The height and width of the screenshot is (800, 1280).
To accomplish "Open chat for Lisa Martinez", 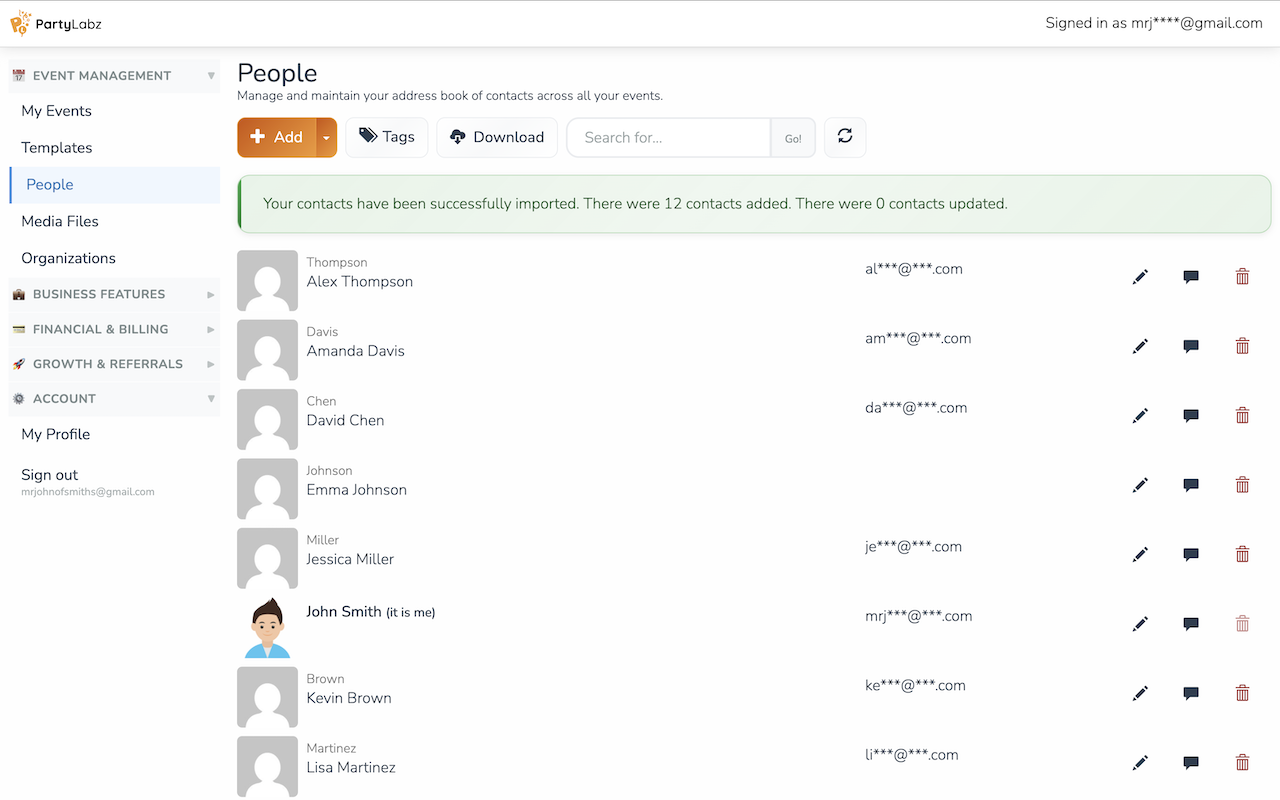I will [x=1191, y=763].
